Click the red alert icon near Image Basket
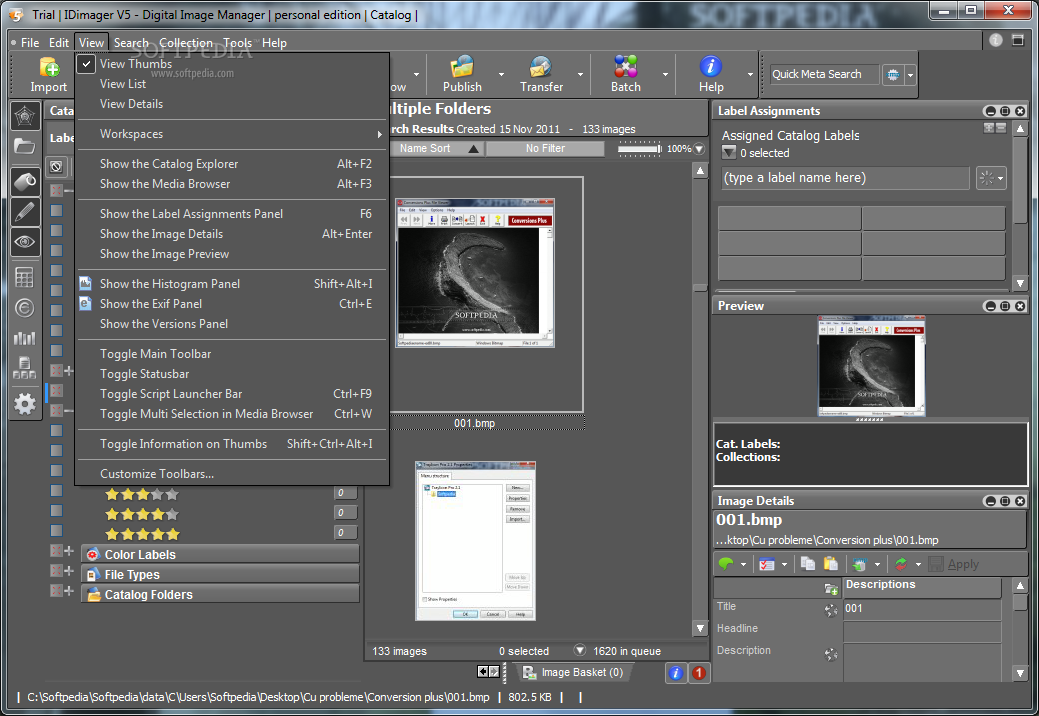 [x=698, y=673]
